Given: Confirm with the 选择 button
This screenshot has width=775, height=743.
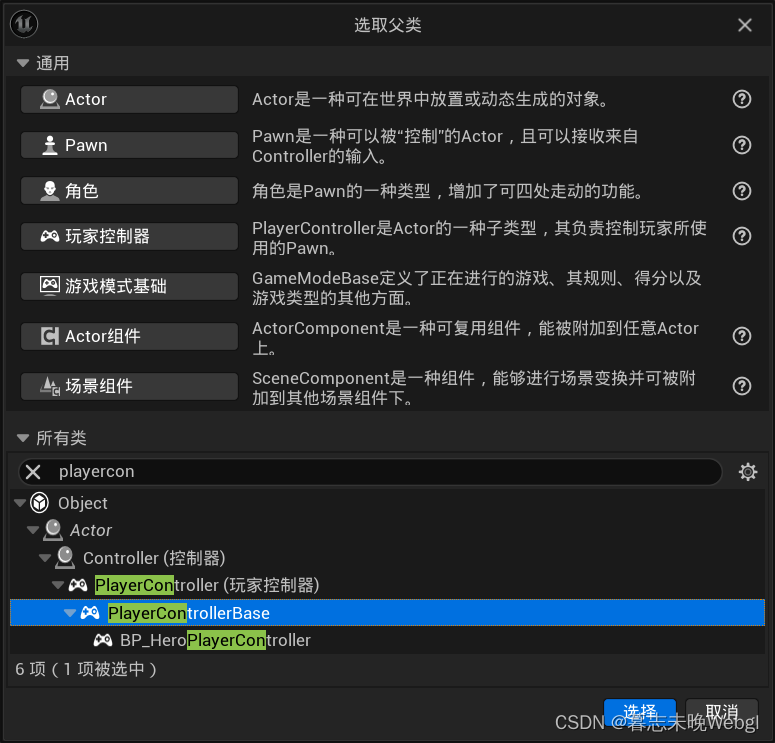Looking at the screenshot, I should tap(640, 712).
